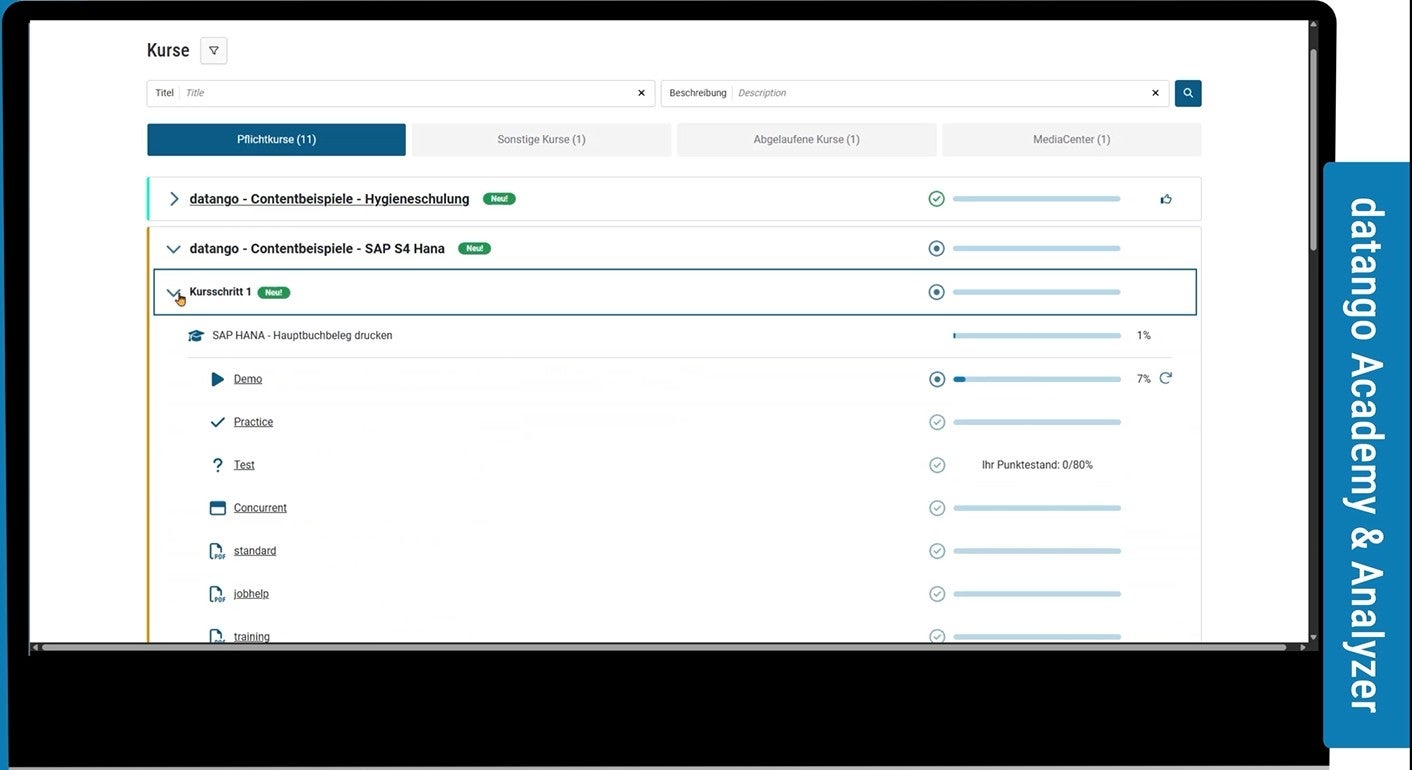Open the Concurrent link

[260, 508]
